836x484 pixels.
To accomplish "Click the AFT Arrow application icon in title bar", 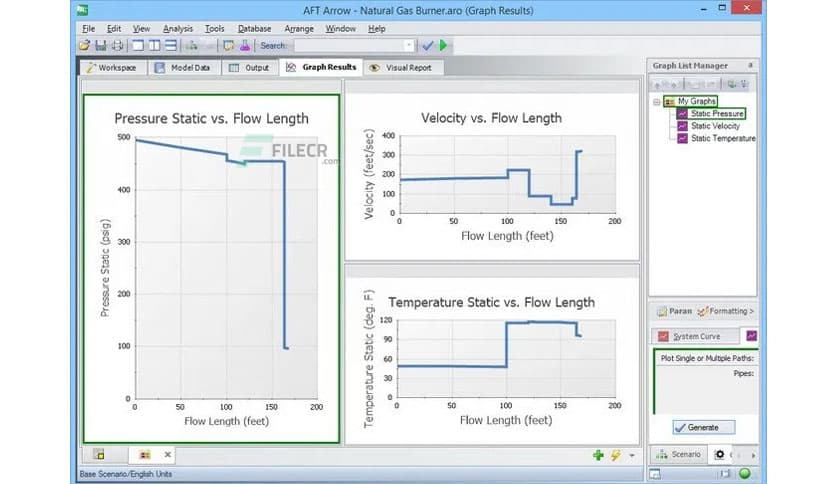I will click(82, 10).
